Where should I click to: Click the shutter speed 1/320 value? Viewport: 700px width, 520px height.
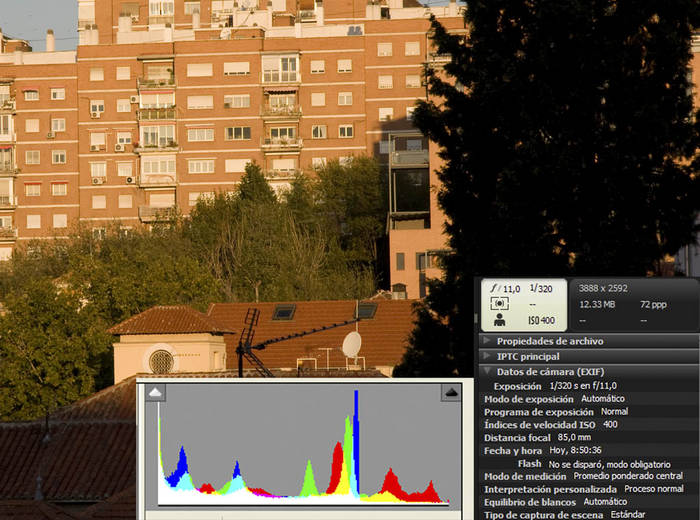click(541, 289)
